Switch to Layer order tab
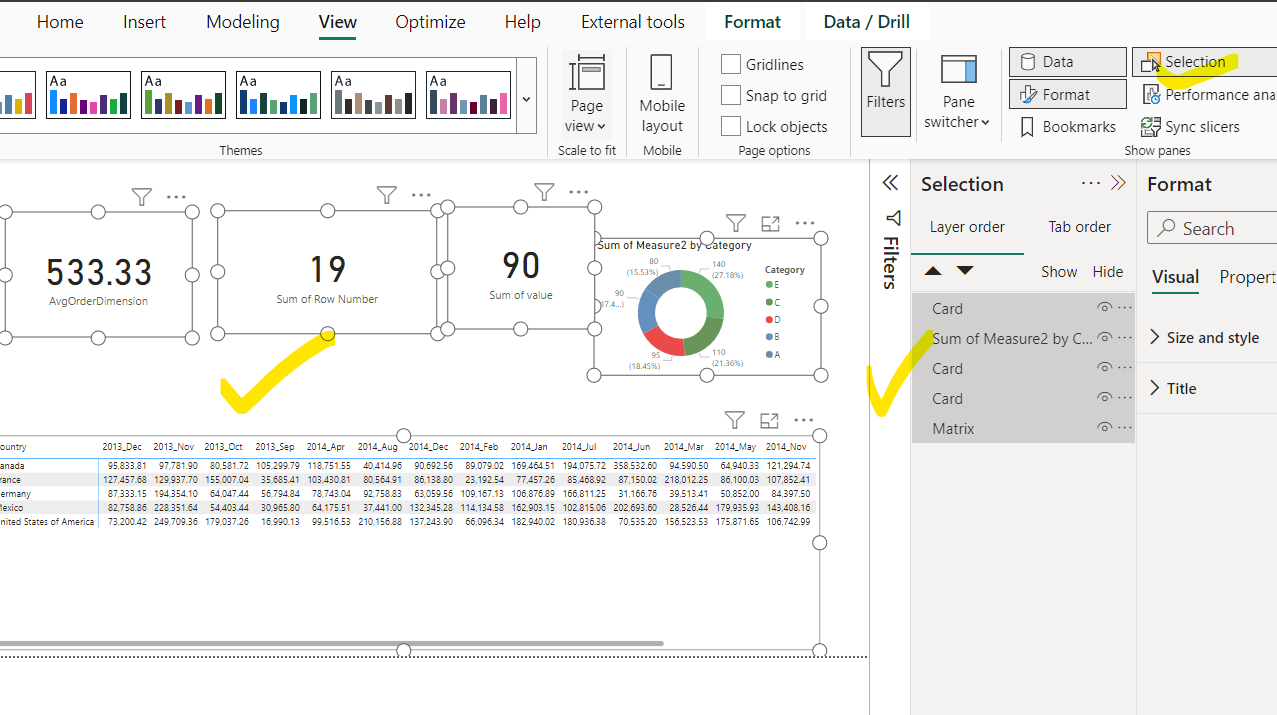 [967, 227]
